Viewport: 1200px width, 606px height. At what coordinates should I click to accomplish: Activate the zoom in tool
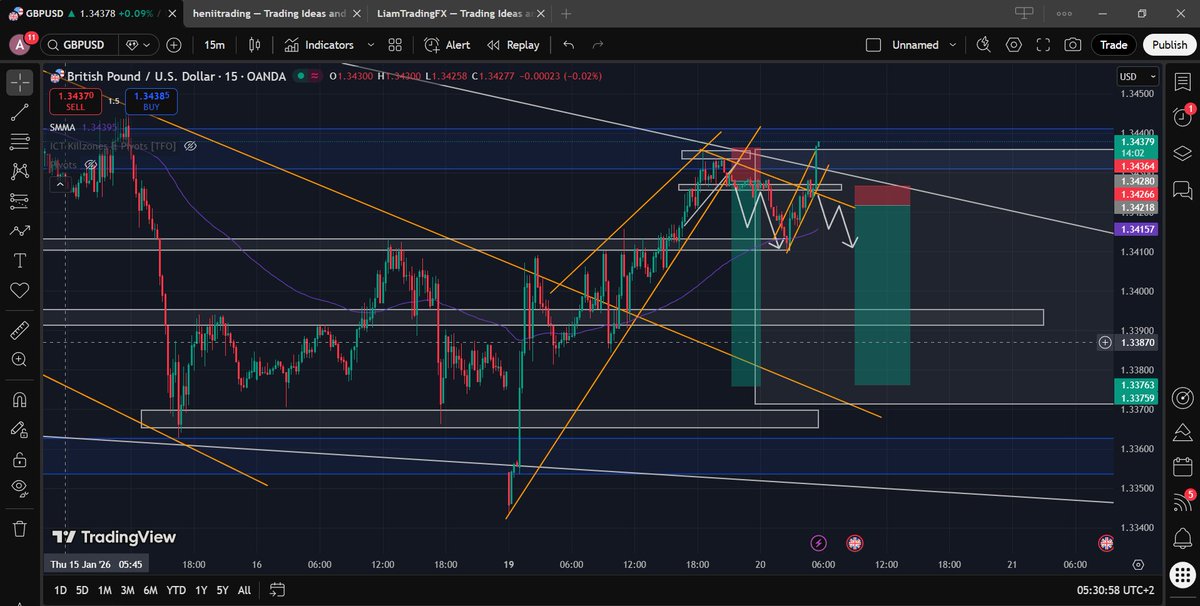tap(19, 360)
